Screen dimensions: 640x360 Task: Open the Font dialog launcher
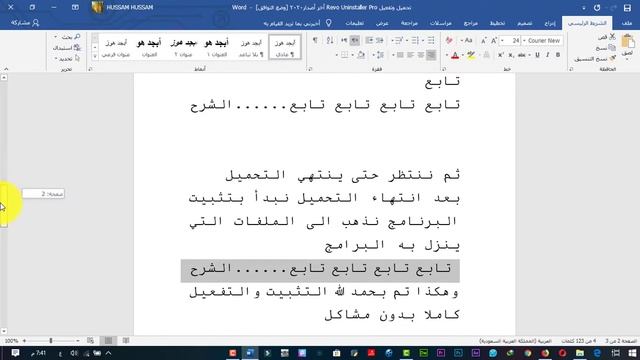click(444, 69)
